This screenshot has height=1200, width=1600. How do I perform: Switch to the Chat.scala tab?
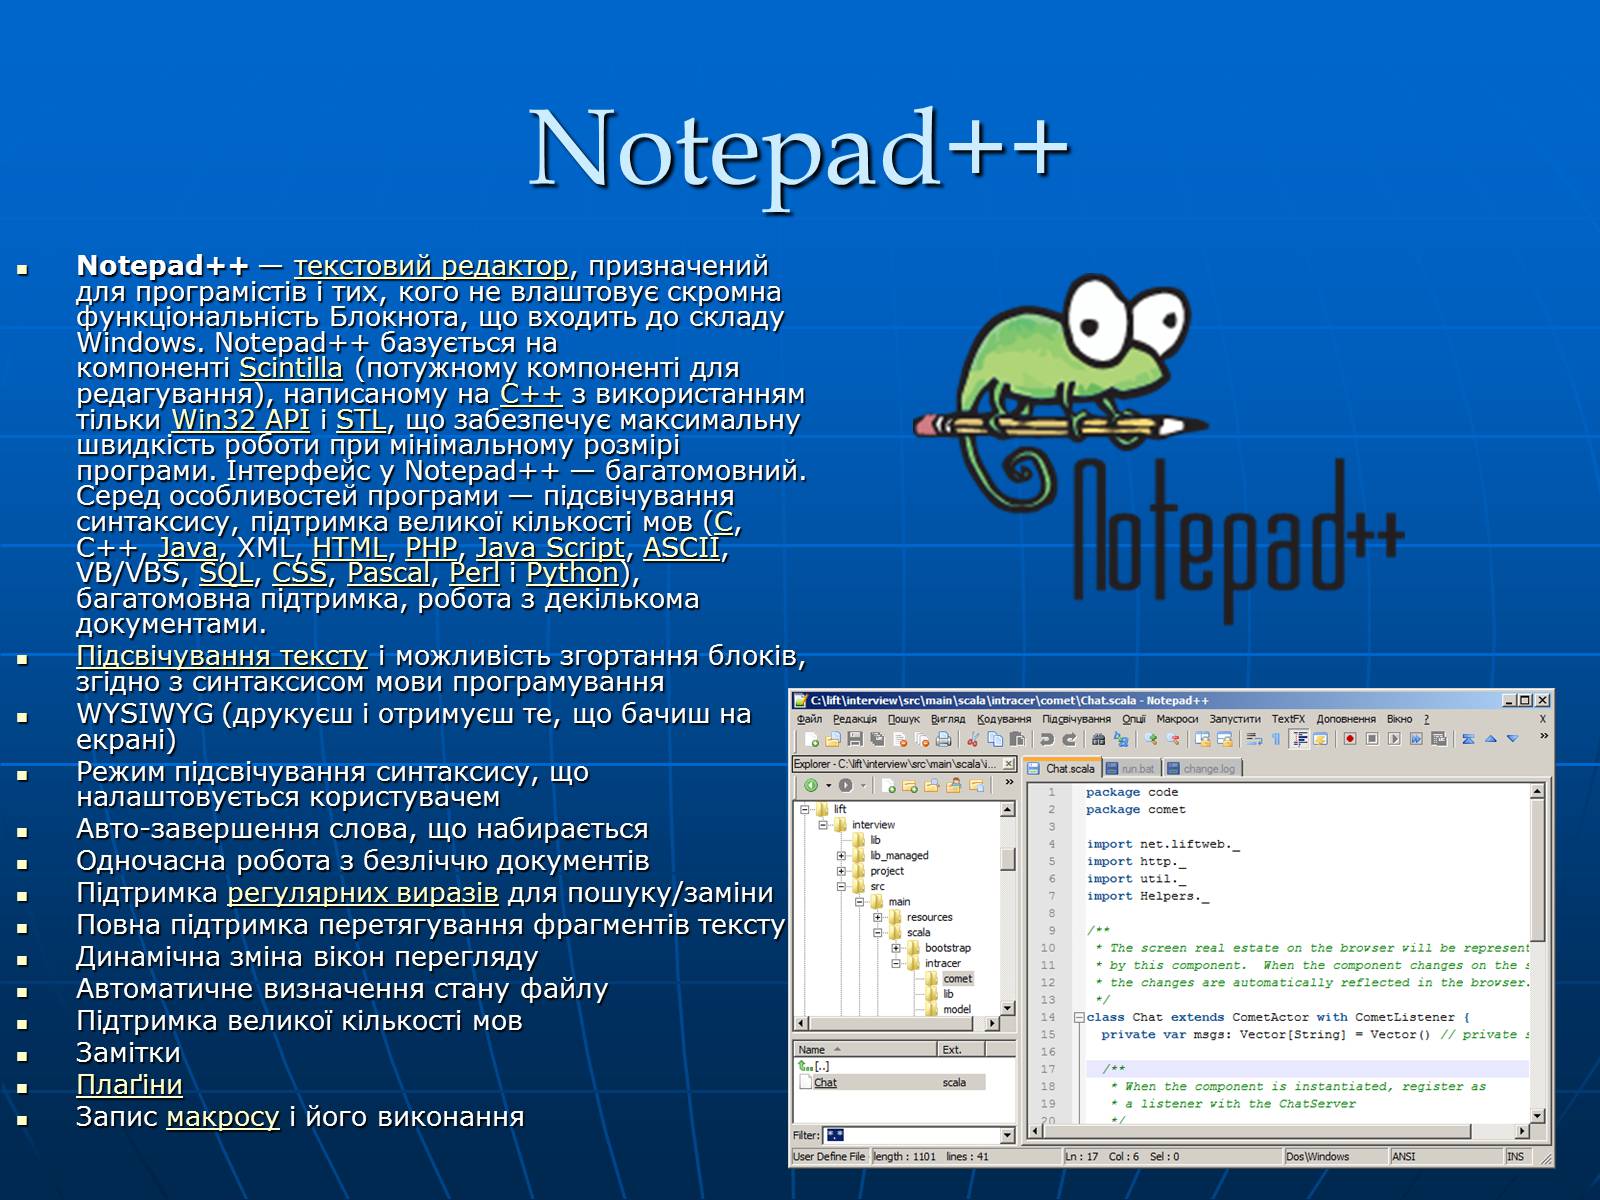(1061, 768)
